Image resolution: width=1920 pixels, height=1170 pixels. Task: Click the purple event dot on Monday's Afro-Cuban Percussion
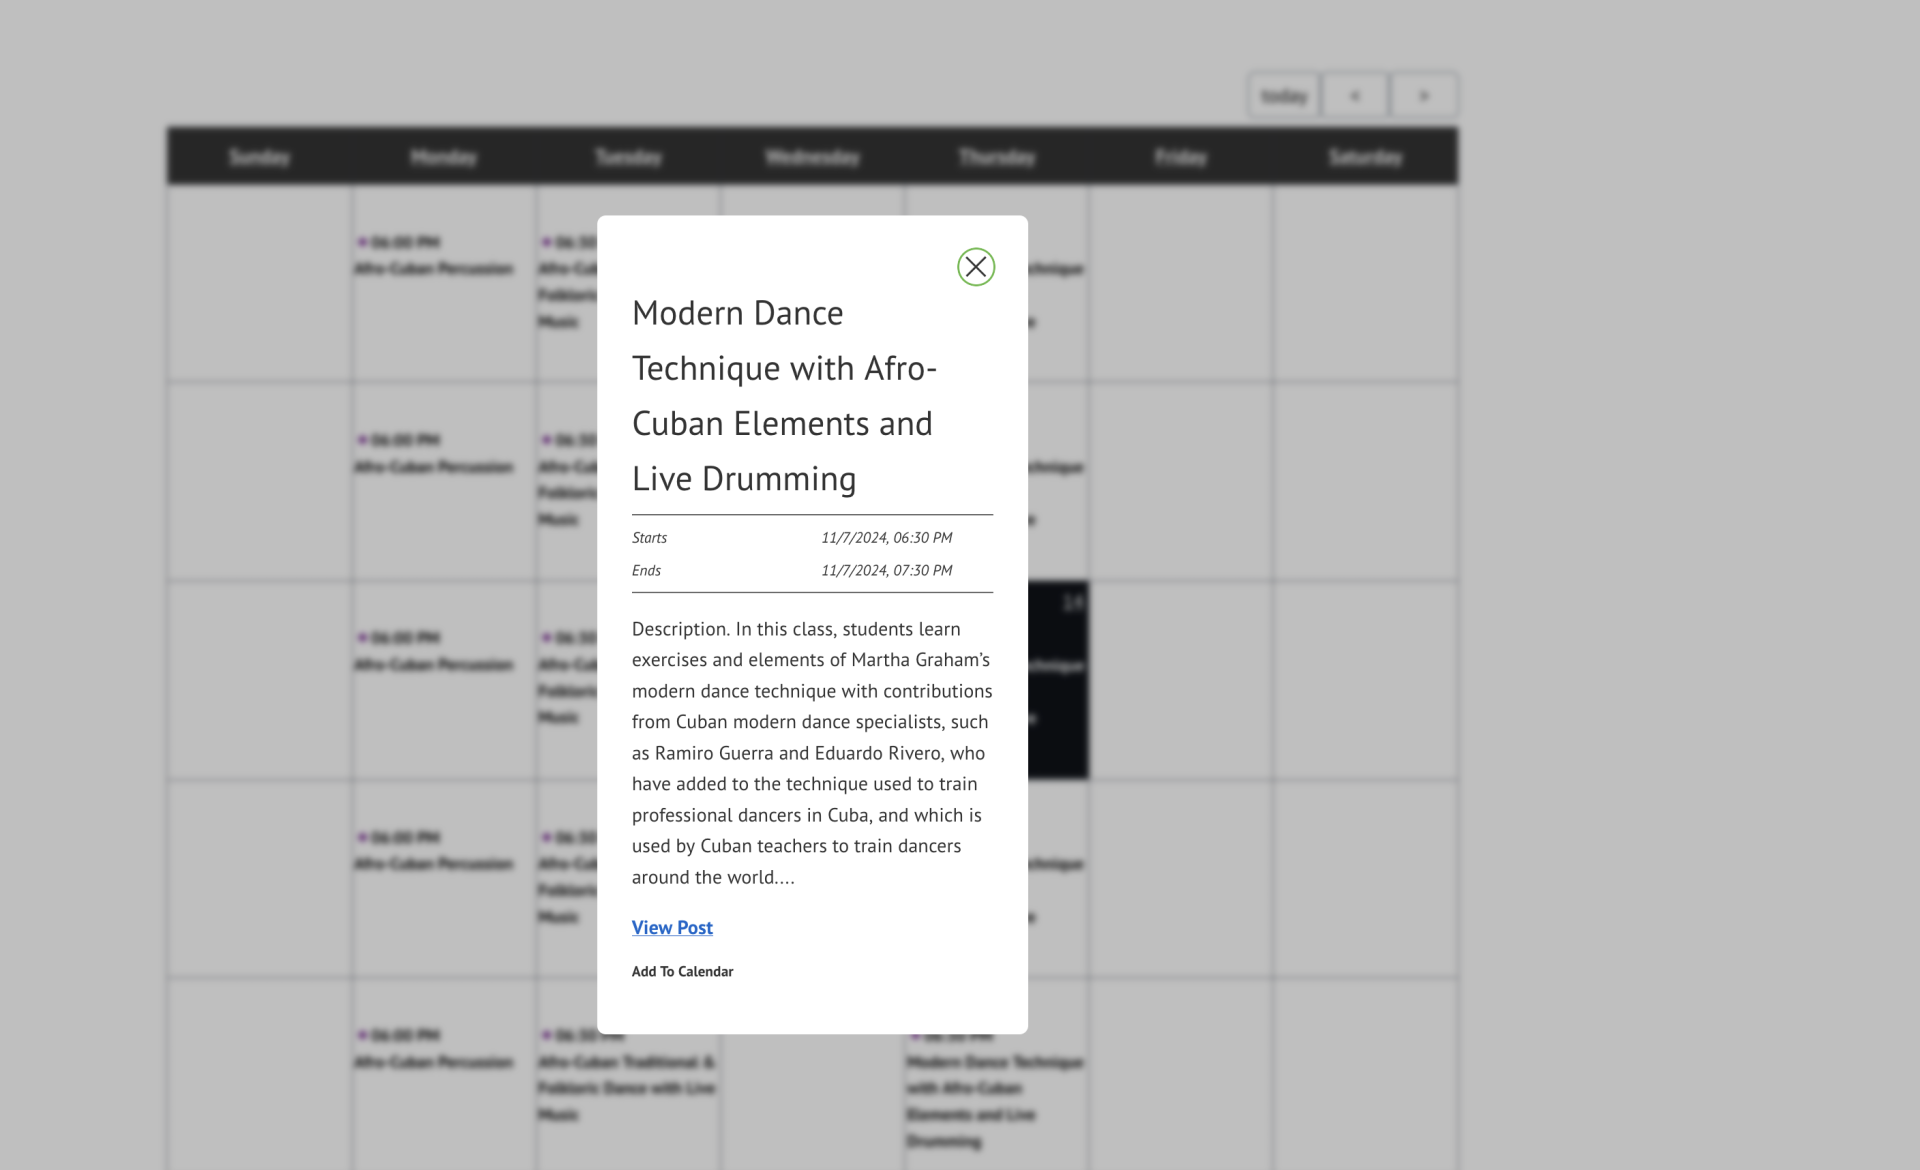pyautogui.click(x=362, y=240)
